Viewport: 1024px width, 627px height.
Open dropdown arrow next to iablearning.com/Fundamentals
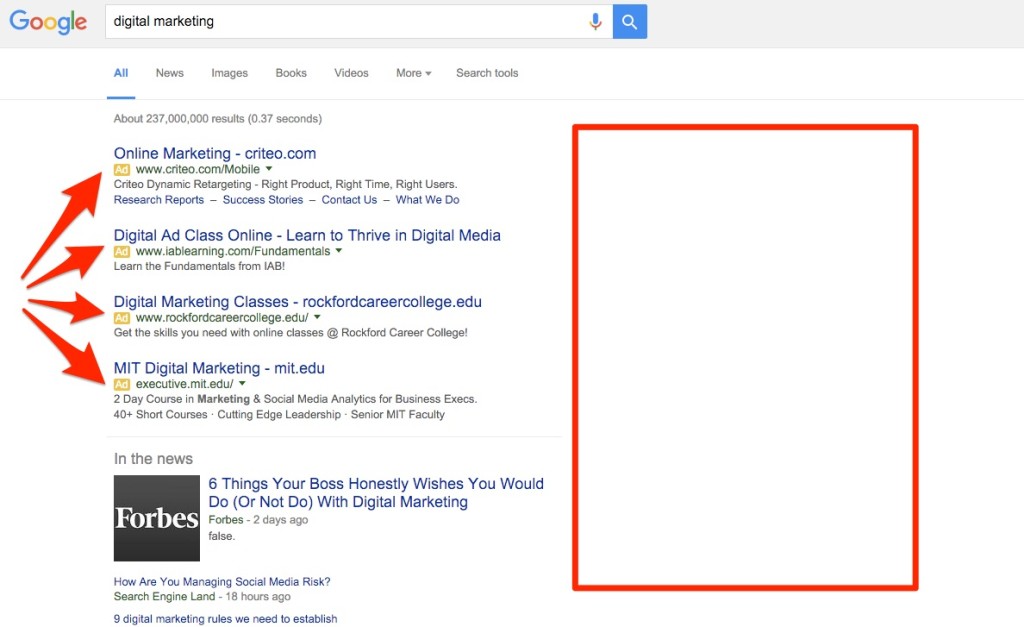click(339, 252)
